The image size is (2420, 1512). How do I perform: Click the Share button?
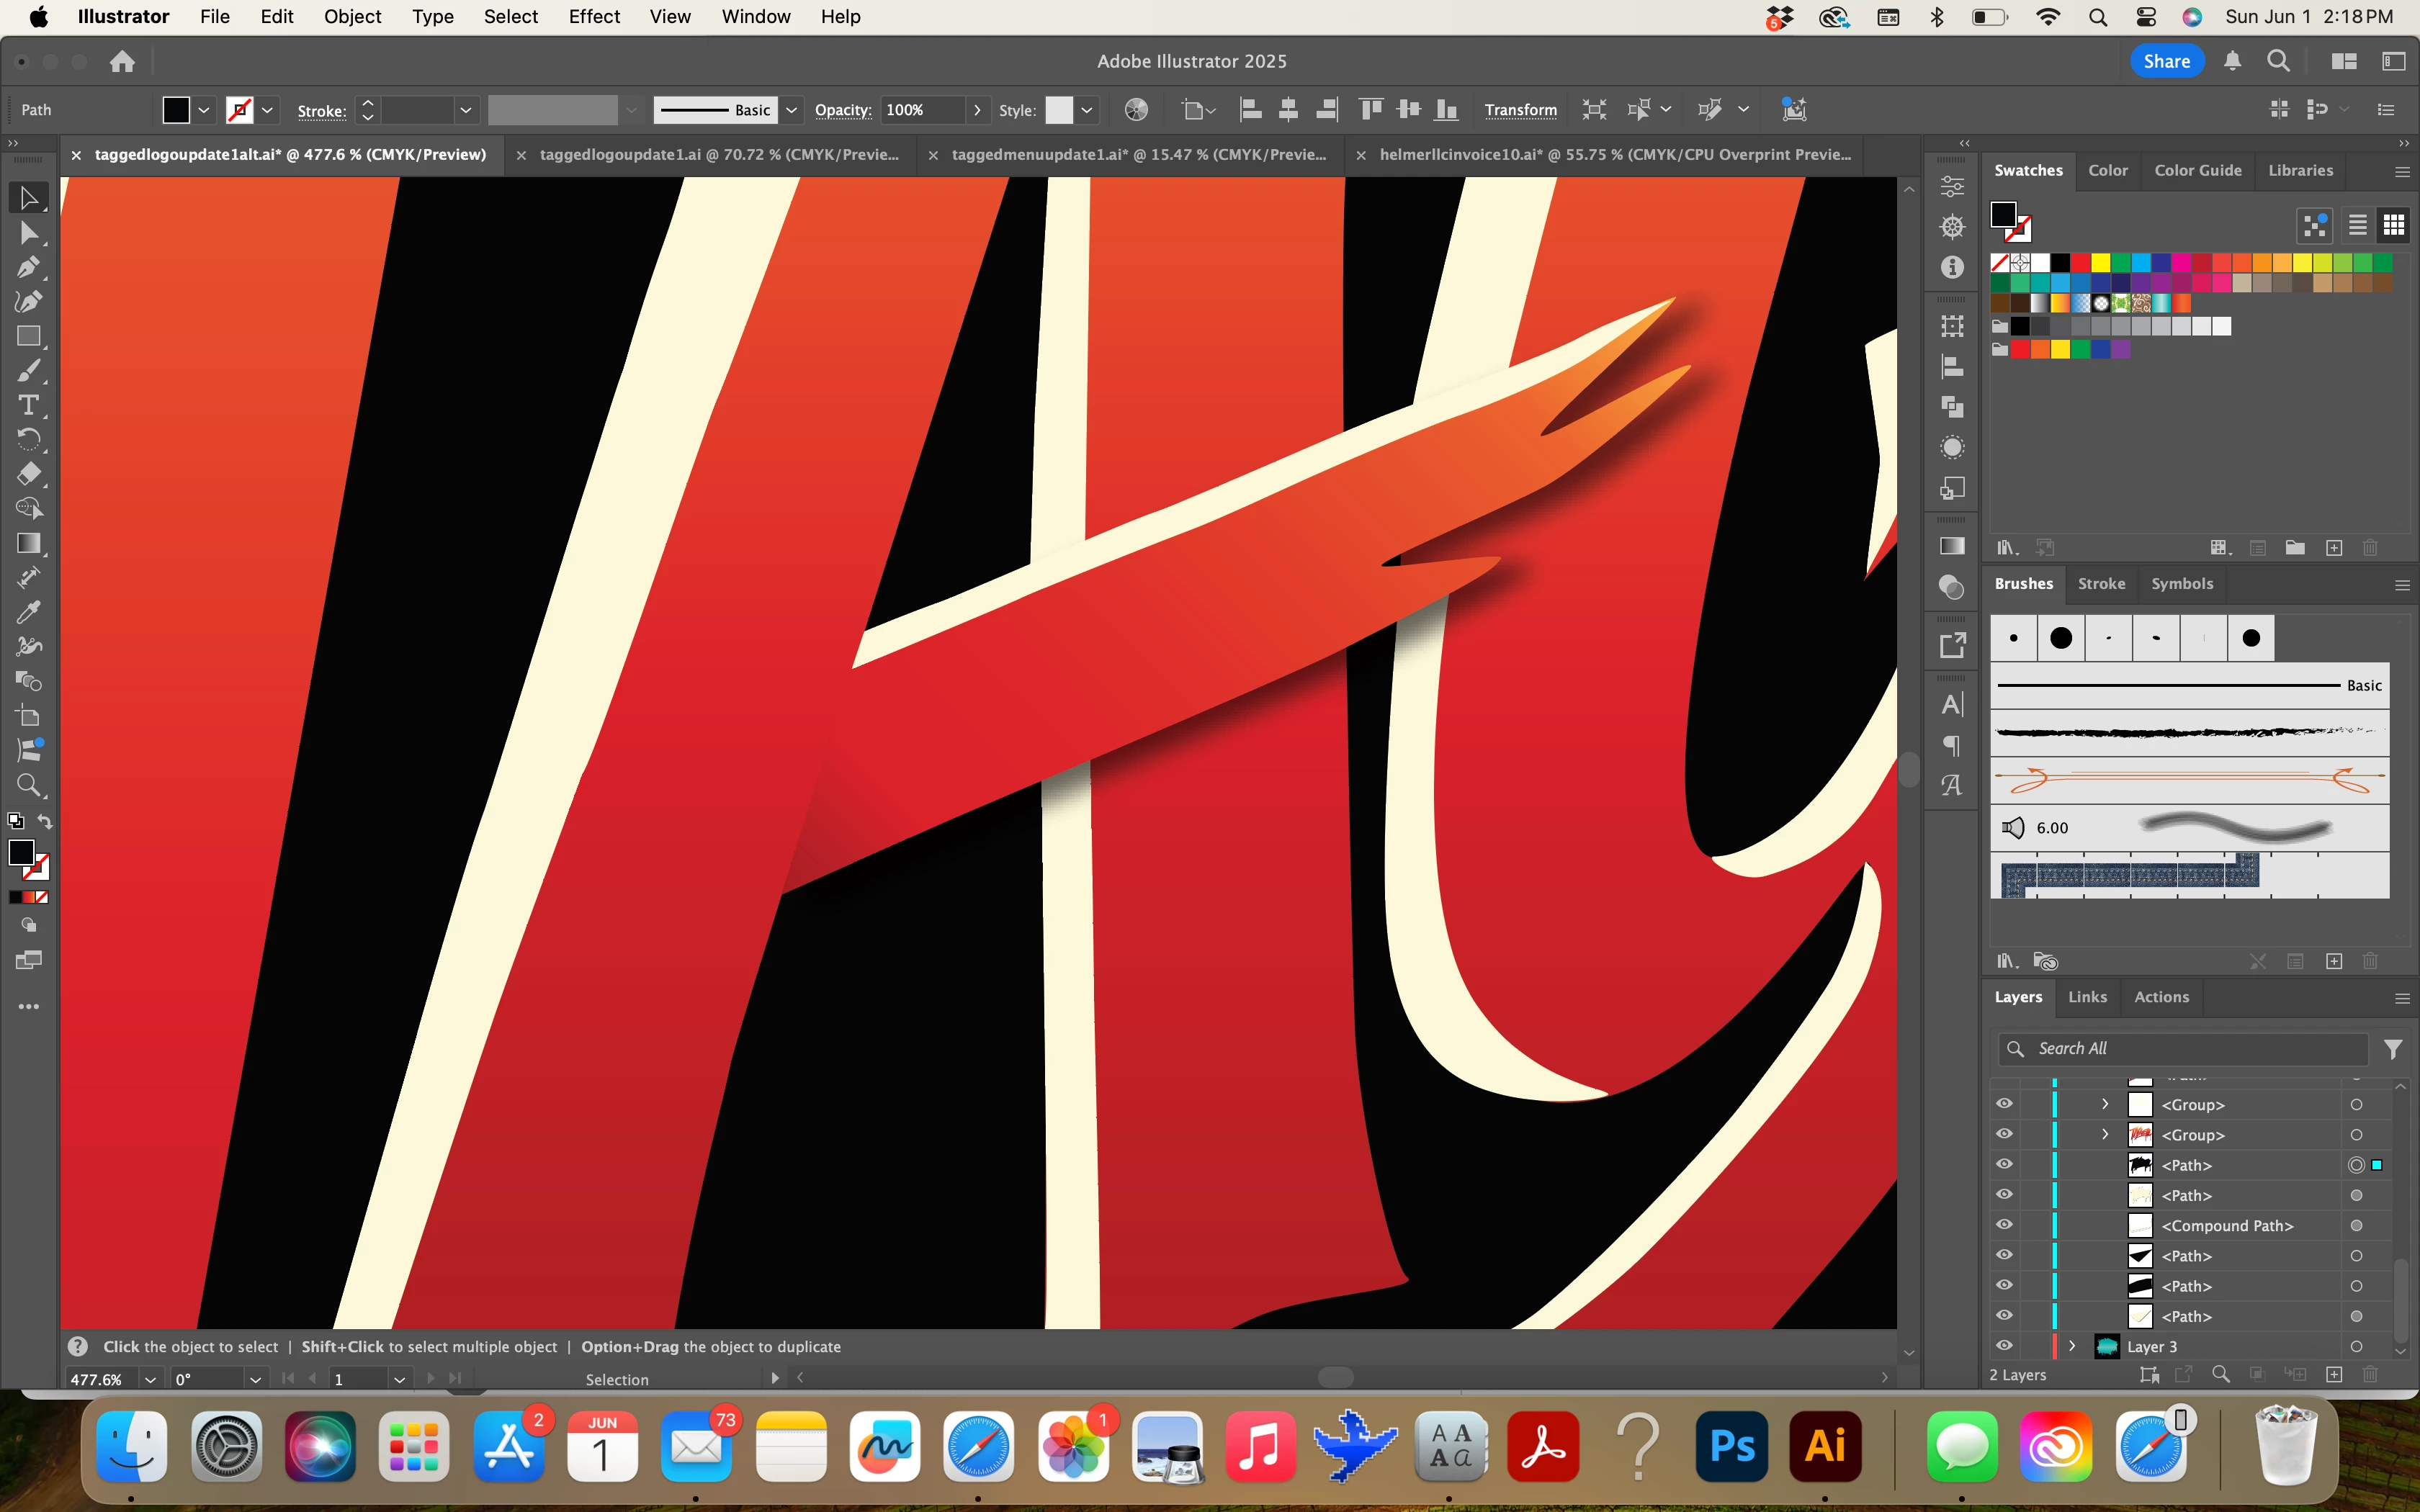[2166, 61]
